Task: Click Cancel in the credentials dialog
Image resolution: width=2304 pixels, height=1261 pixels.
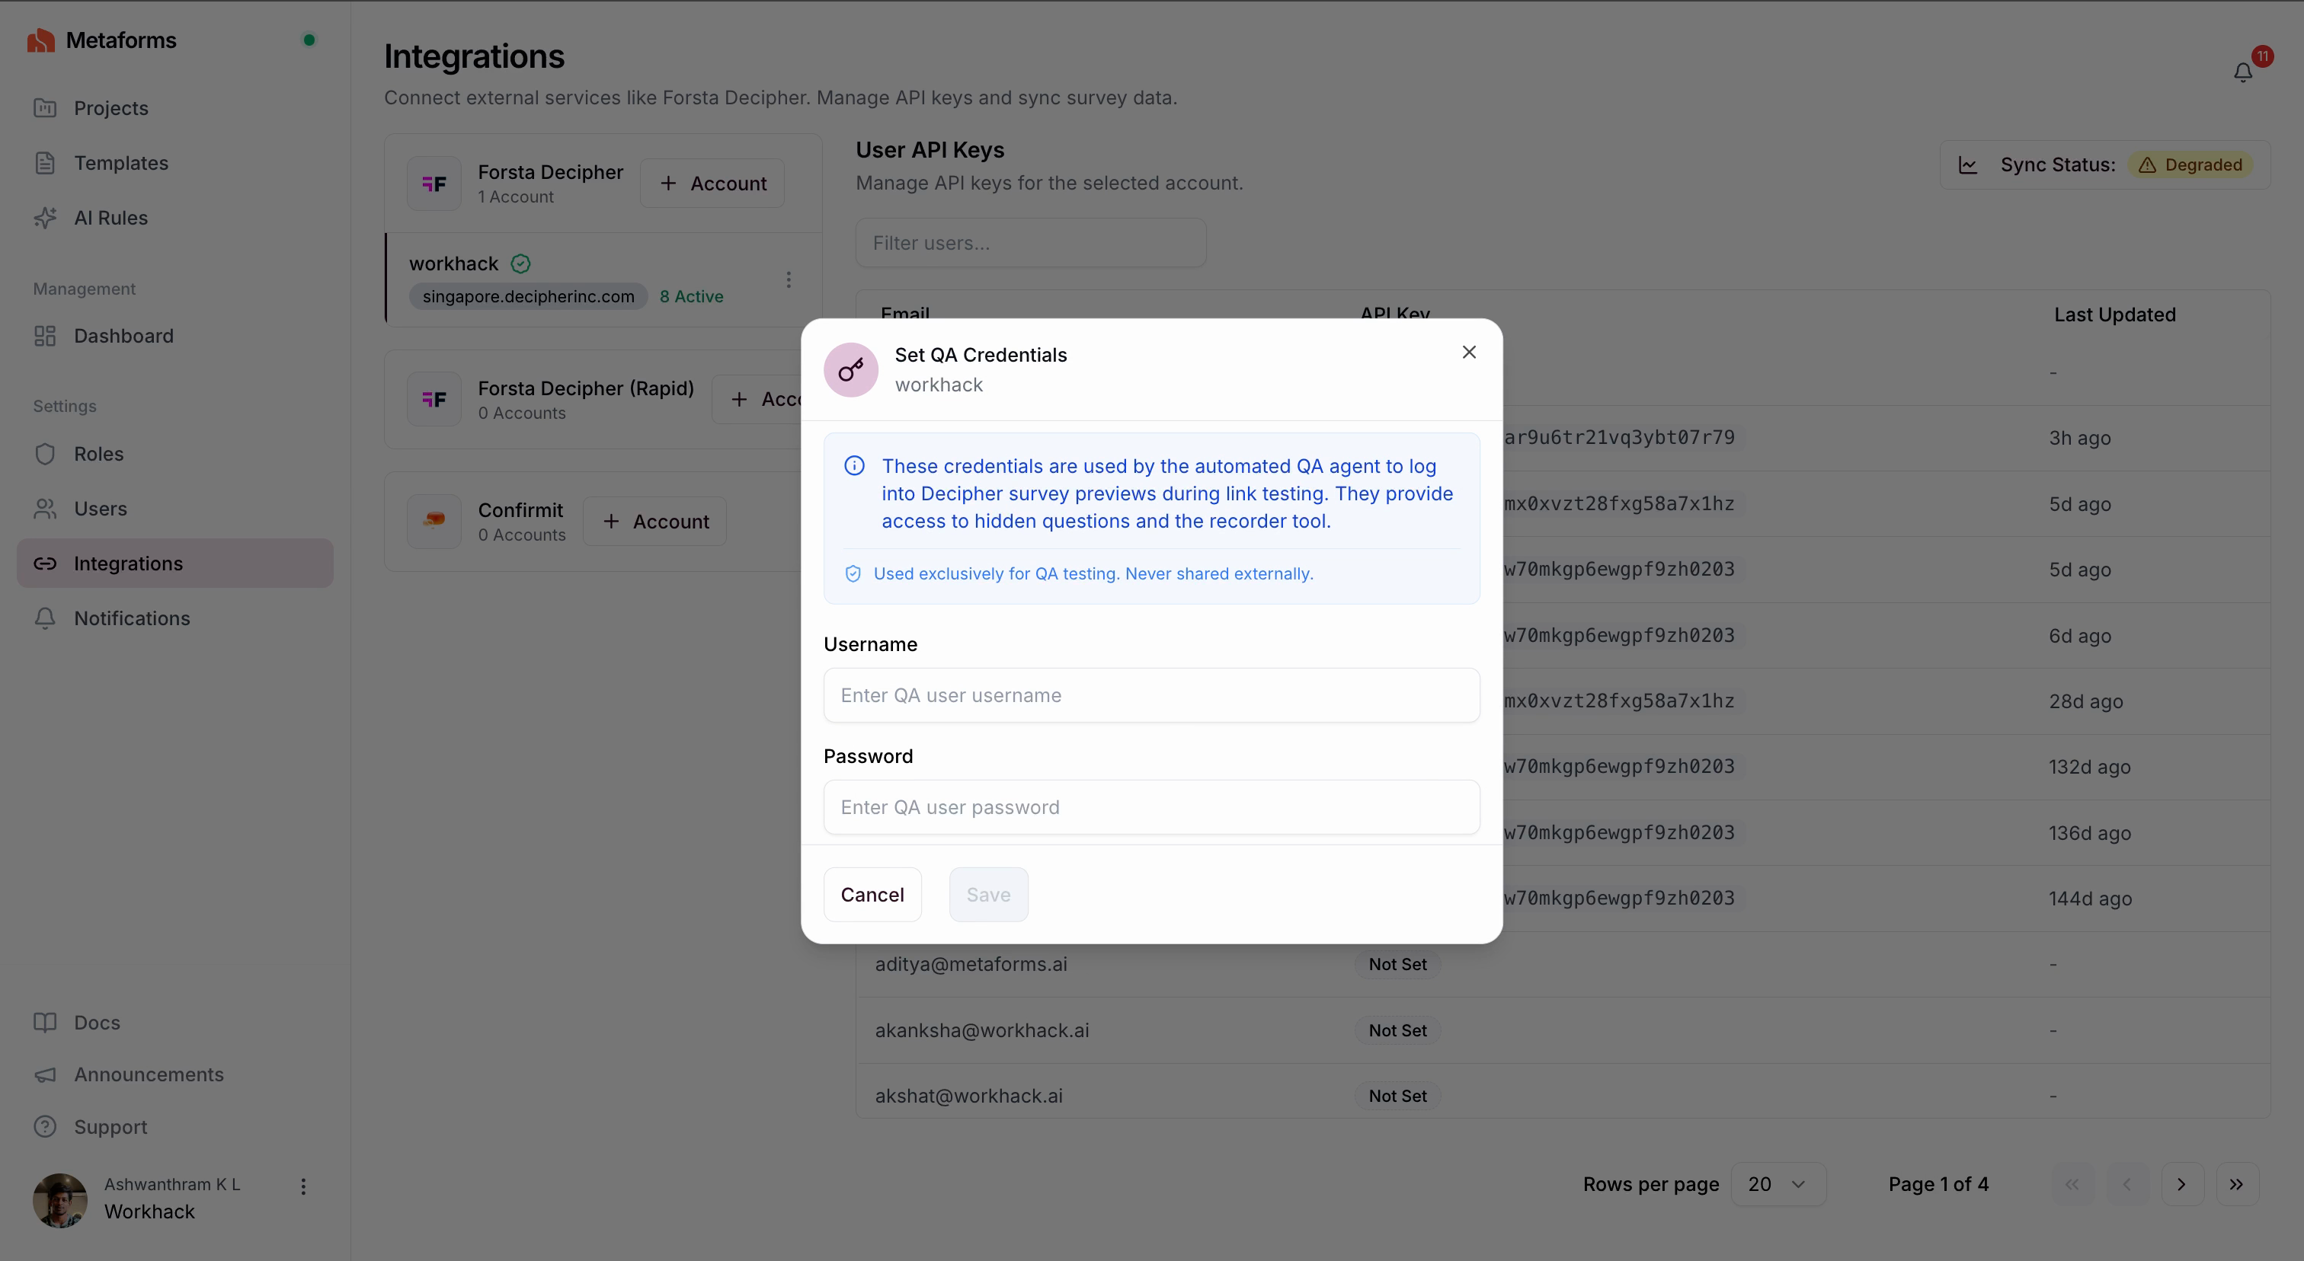Action: (x=872, y=894)
